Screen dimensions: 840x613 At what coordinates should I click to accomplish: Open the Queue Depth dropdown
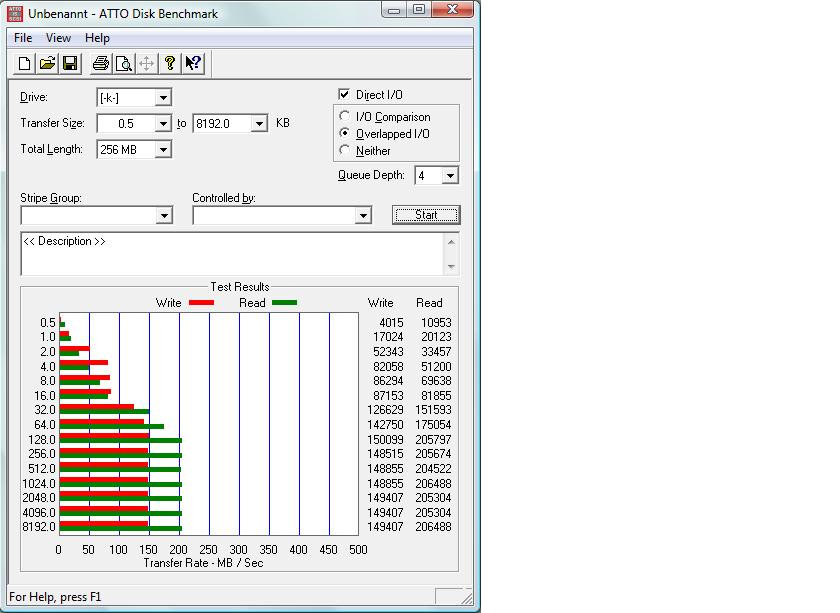pyautogui.click(x=450, y=175)
